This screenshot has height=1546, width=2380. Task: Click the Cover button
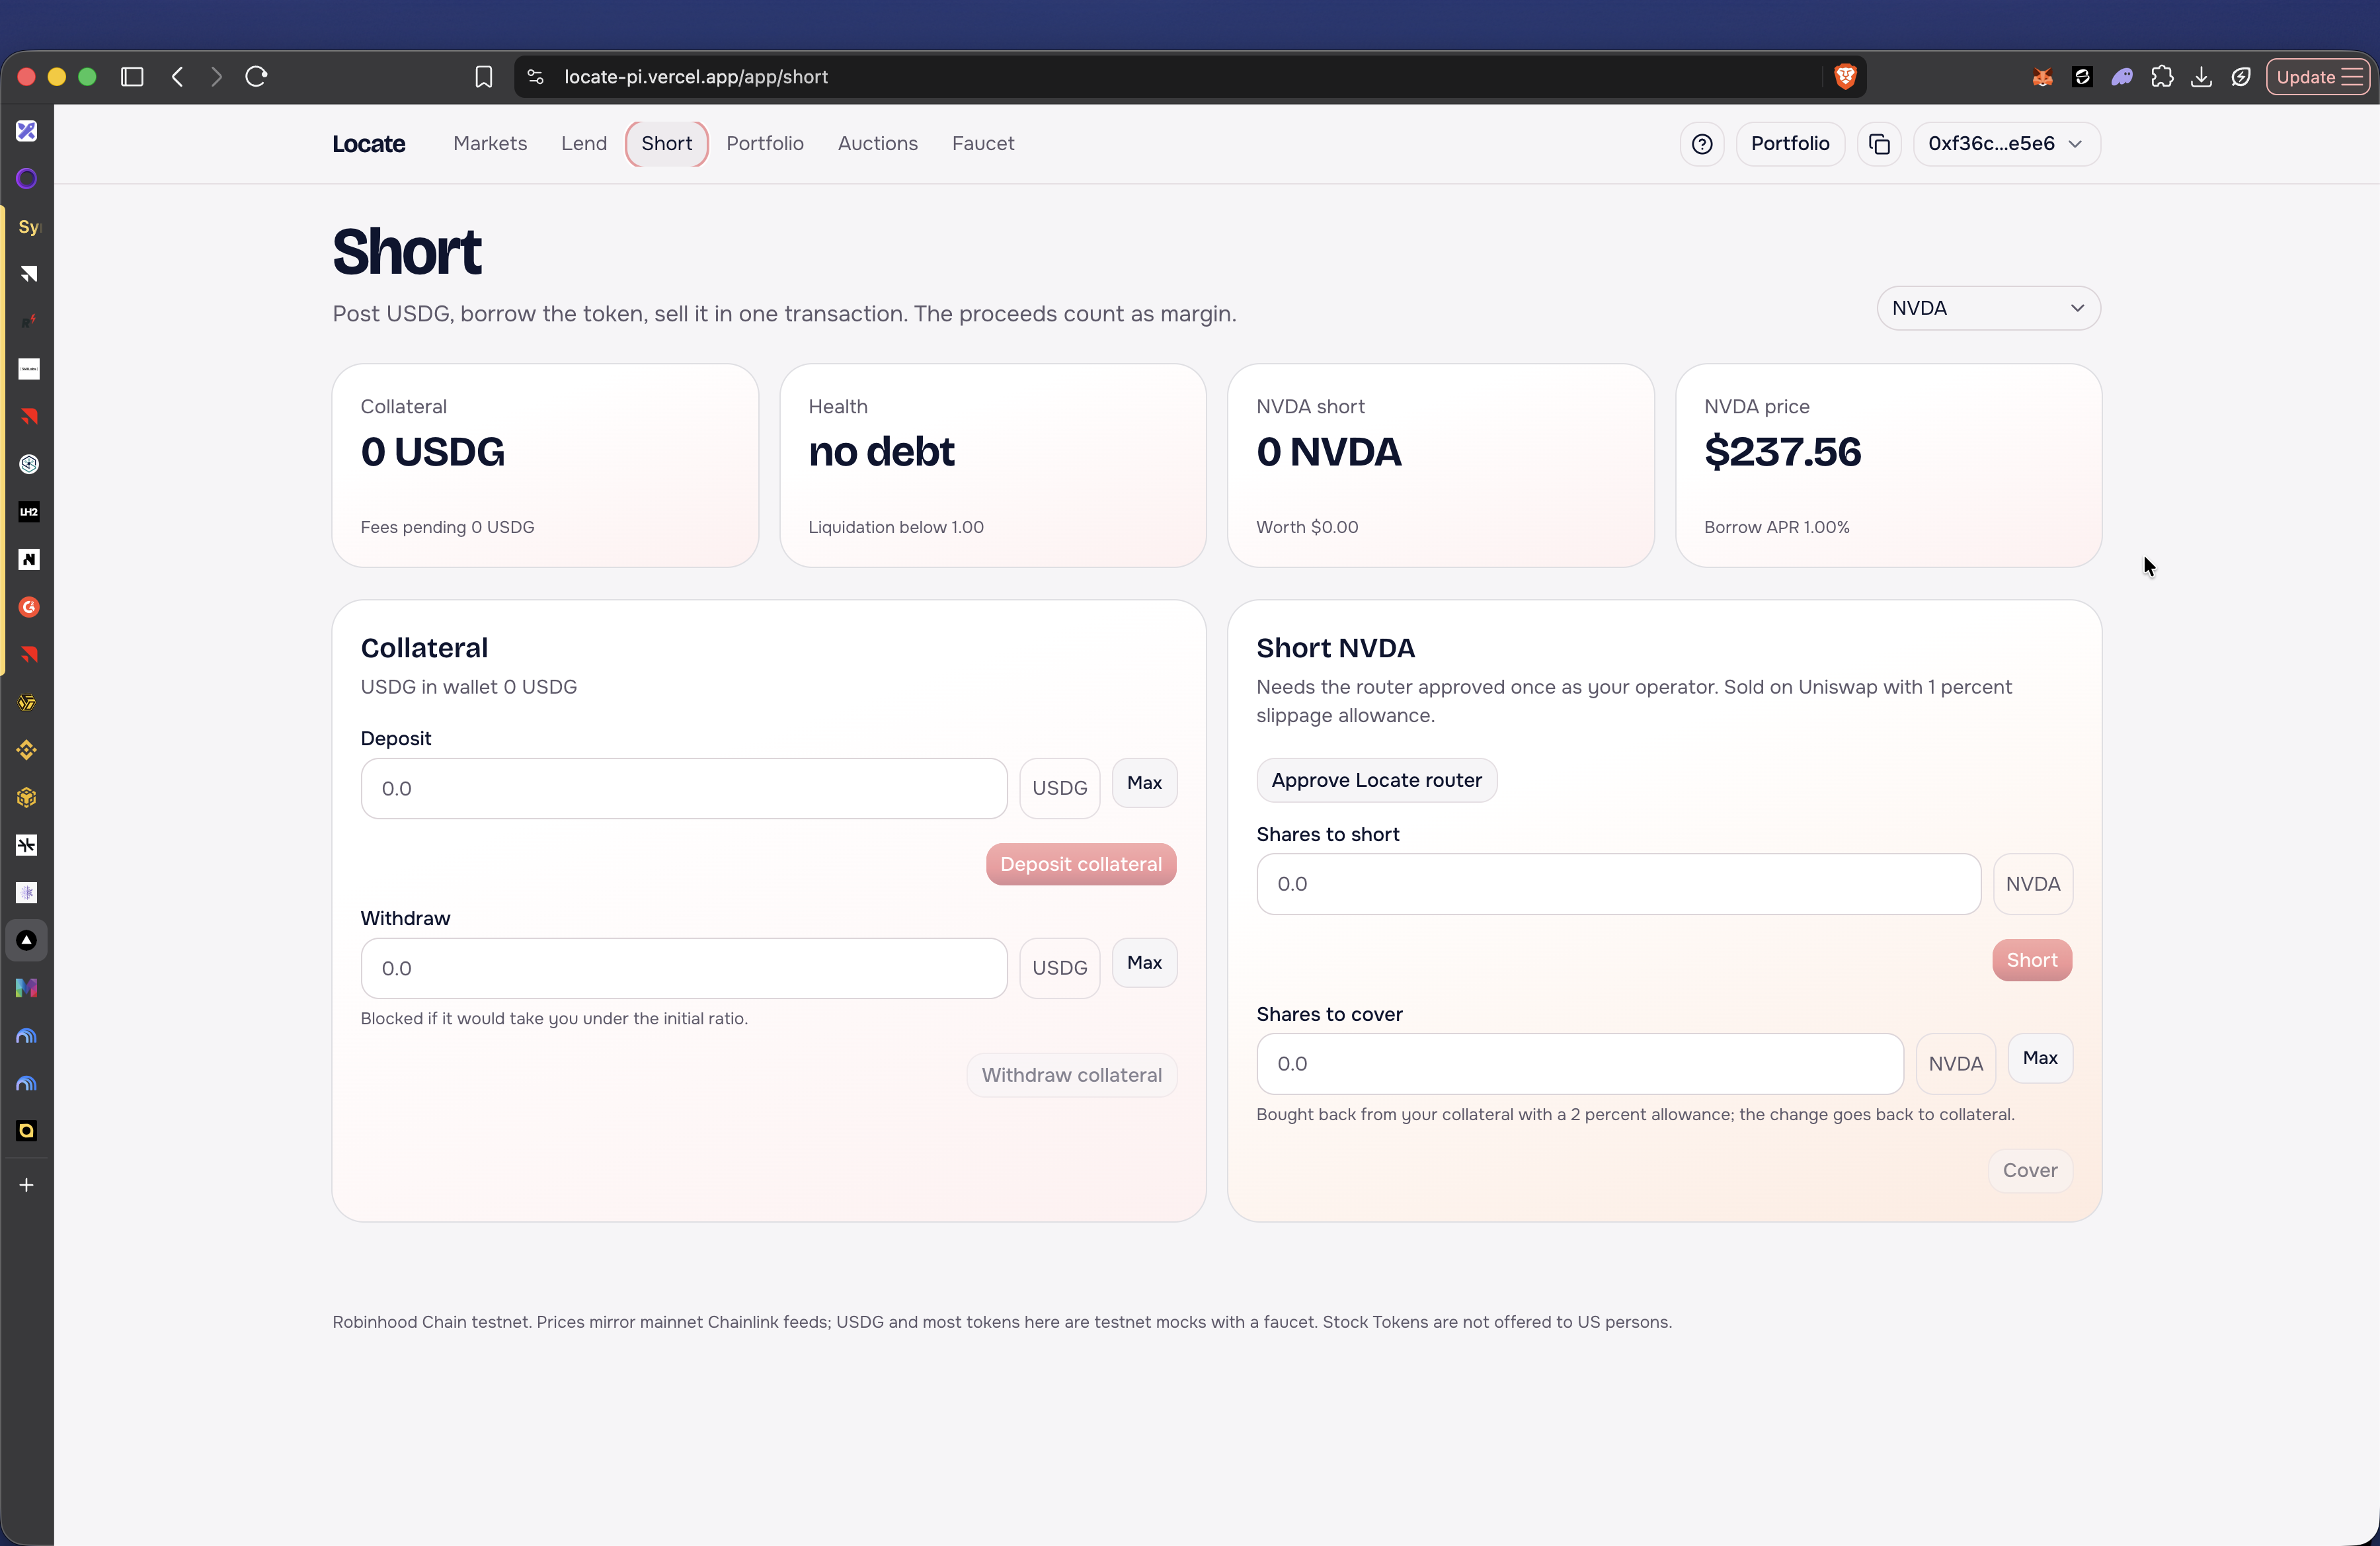tap(2030, 1170)
